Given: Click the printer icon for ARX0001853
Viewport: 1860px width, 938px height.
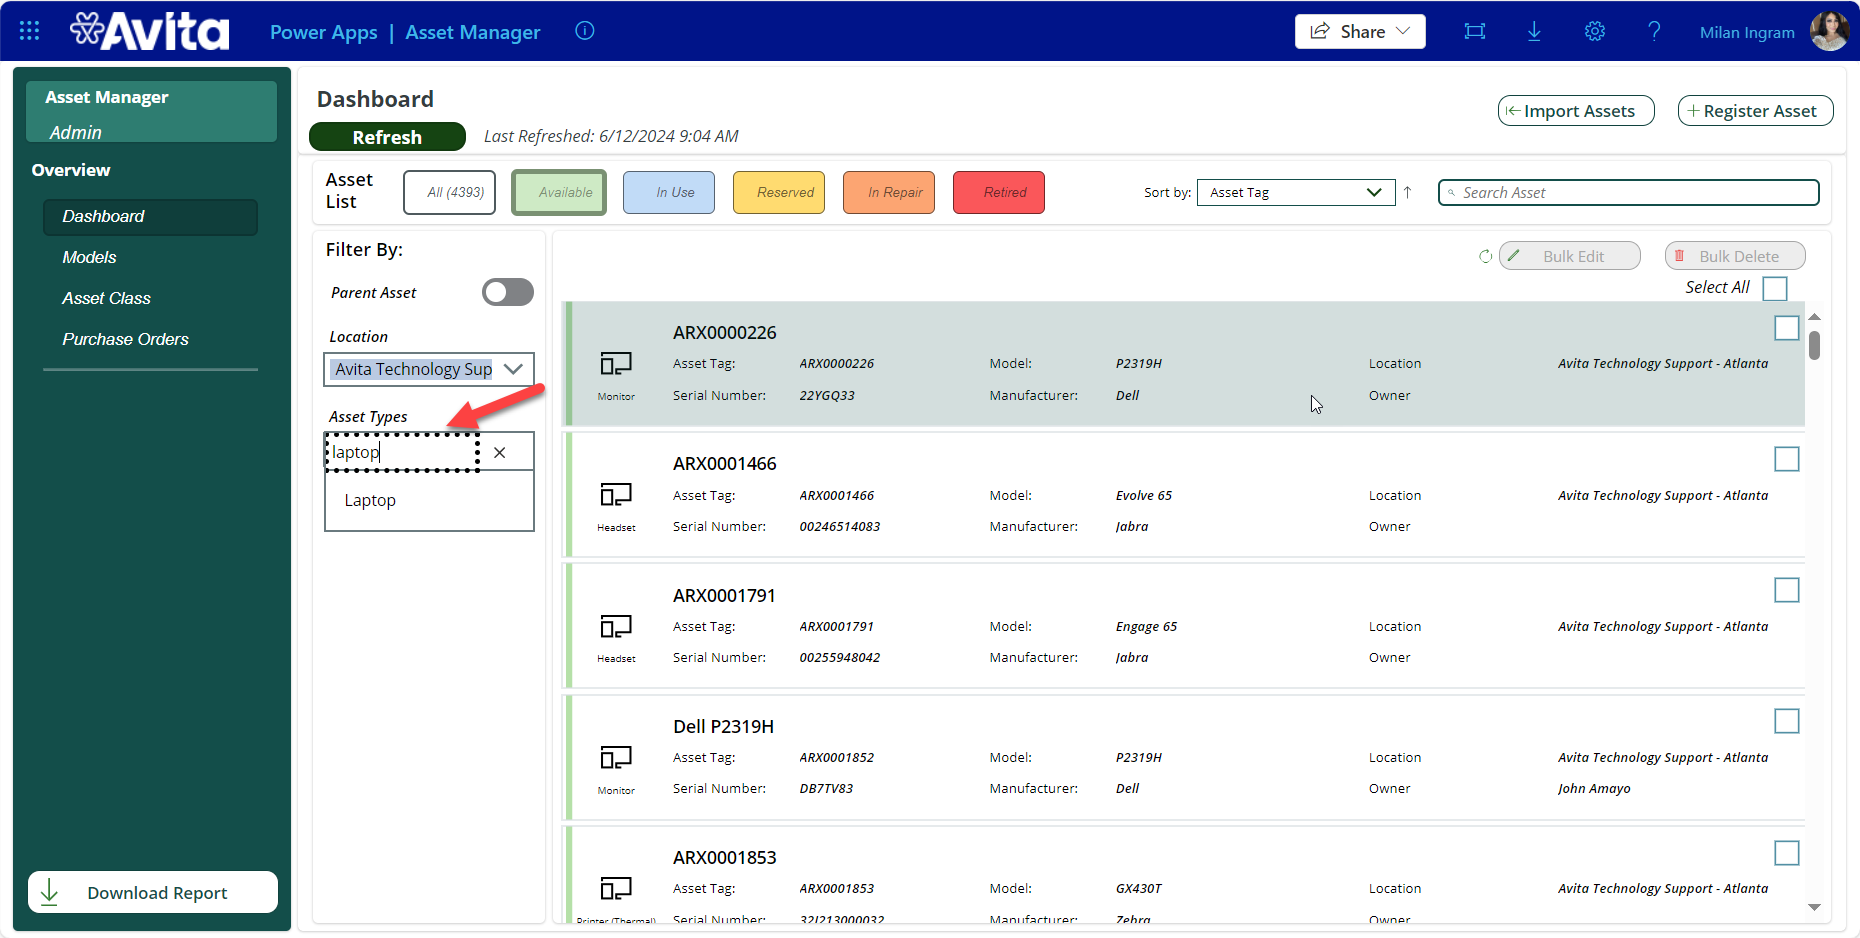Looking at the screenshot, I should pos(616,888).
